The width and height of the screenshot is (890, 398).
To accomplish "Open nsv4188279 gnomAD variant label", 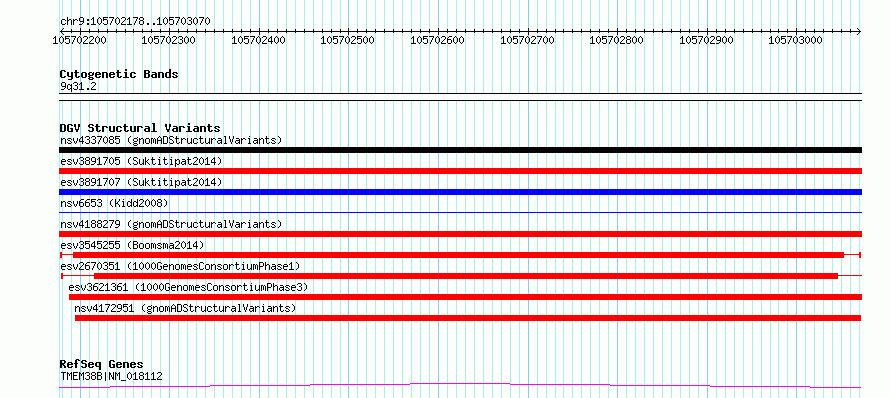I will click(x=171, y=224).
